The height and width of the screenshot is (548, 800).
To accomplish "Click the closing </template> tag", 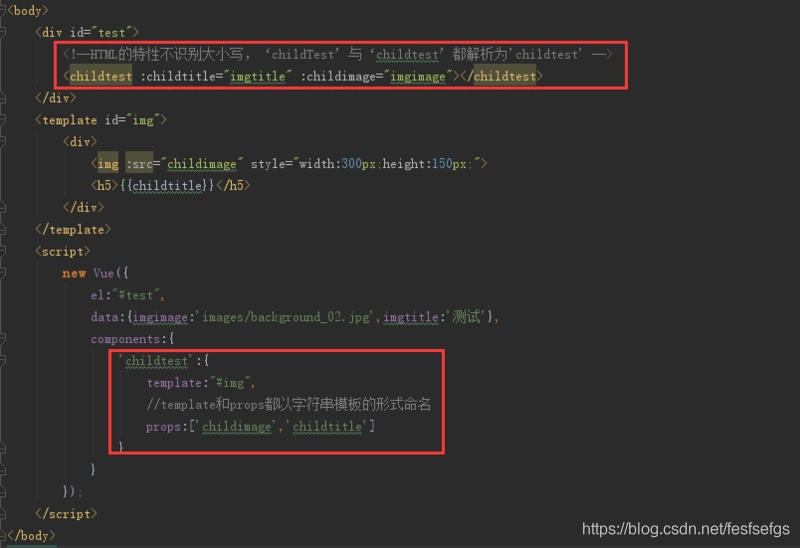I will [x=73, y=230].
